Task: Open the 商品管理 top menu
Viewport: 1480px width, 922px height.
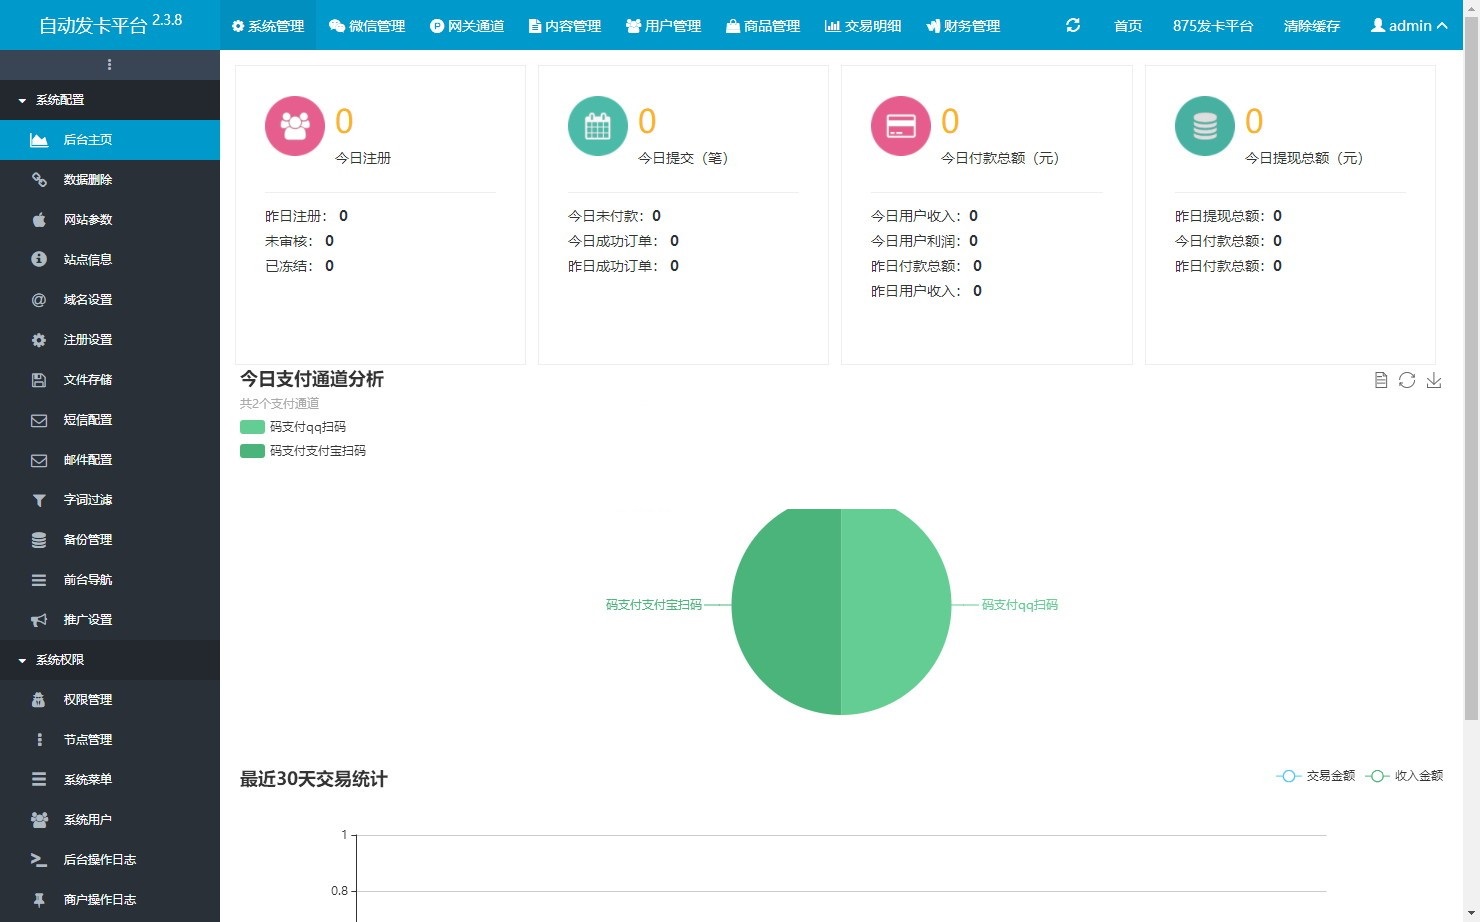Action: [x=763, y=25]
